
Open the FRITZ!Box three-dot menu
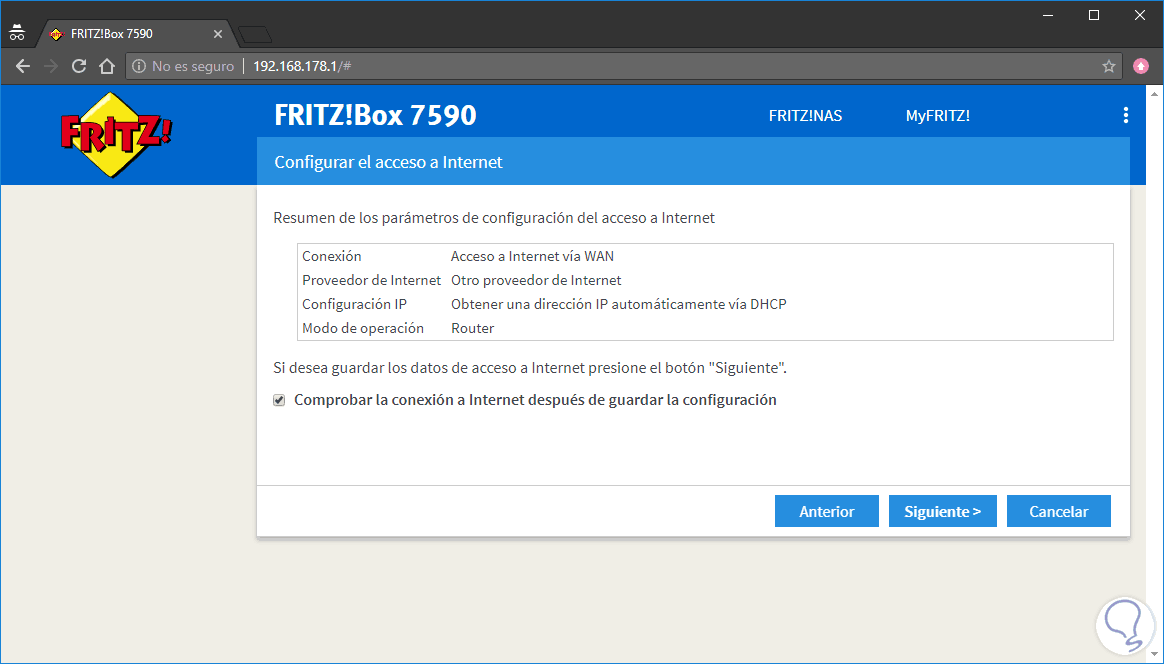pos(1125,115)
